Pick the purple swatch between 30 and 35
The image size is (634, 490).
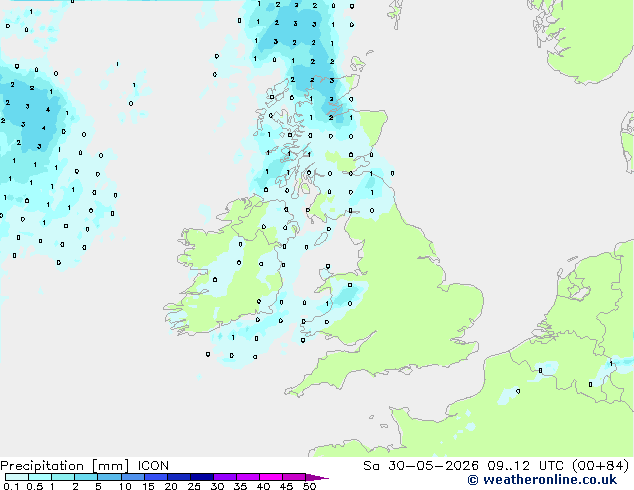pyautogui.click(x=225, y=477)
